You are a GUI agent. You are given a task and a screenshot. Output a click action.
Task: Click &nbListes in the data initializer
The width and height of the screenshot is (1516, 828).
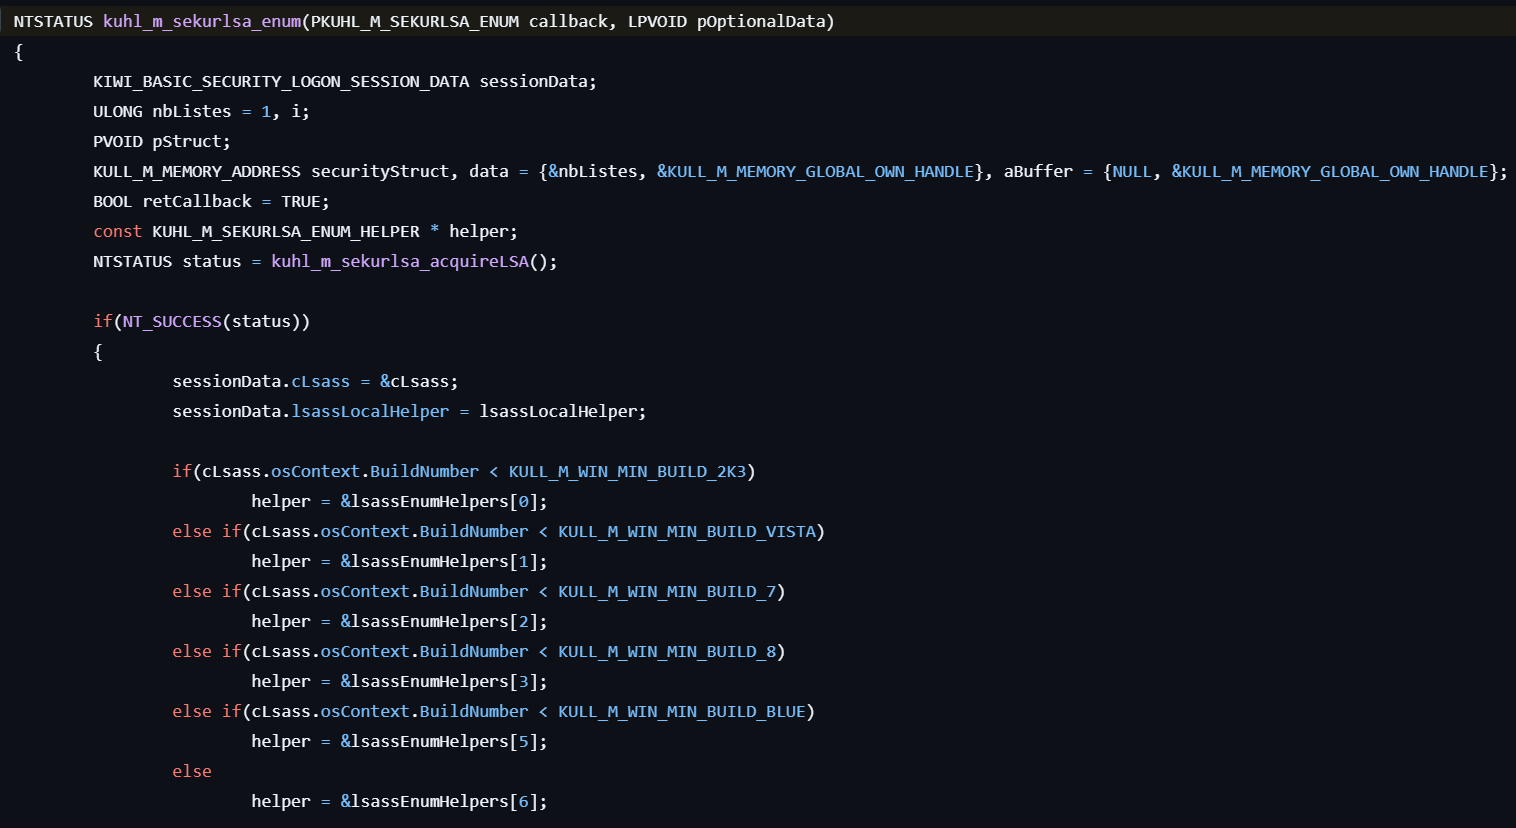coord(593,171)
